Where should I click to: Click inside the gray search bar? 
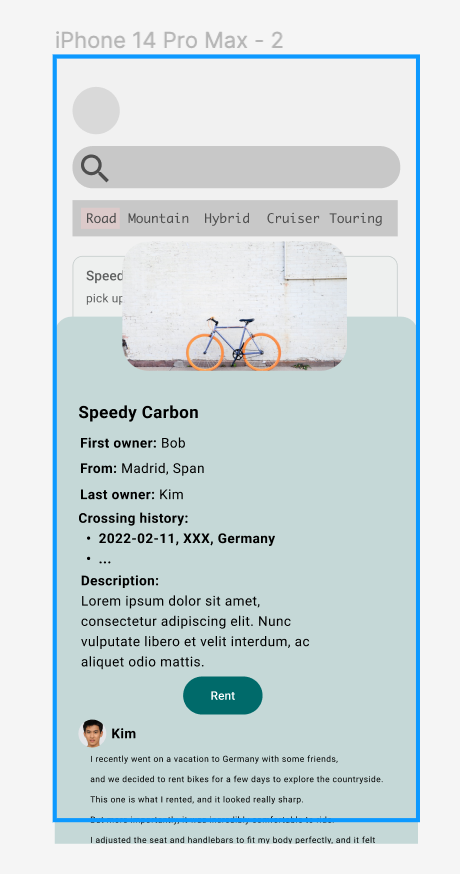[x=236, y=167]
